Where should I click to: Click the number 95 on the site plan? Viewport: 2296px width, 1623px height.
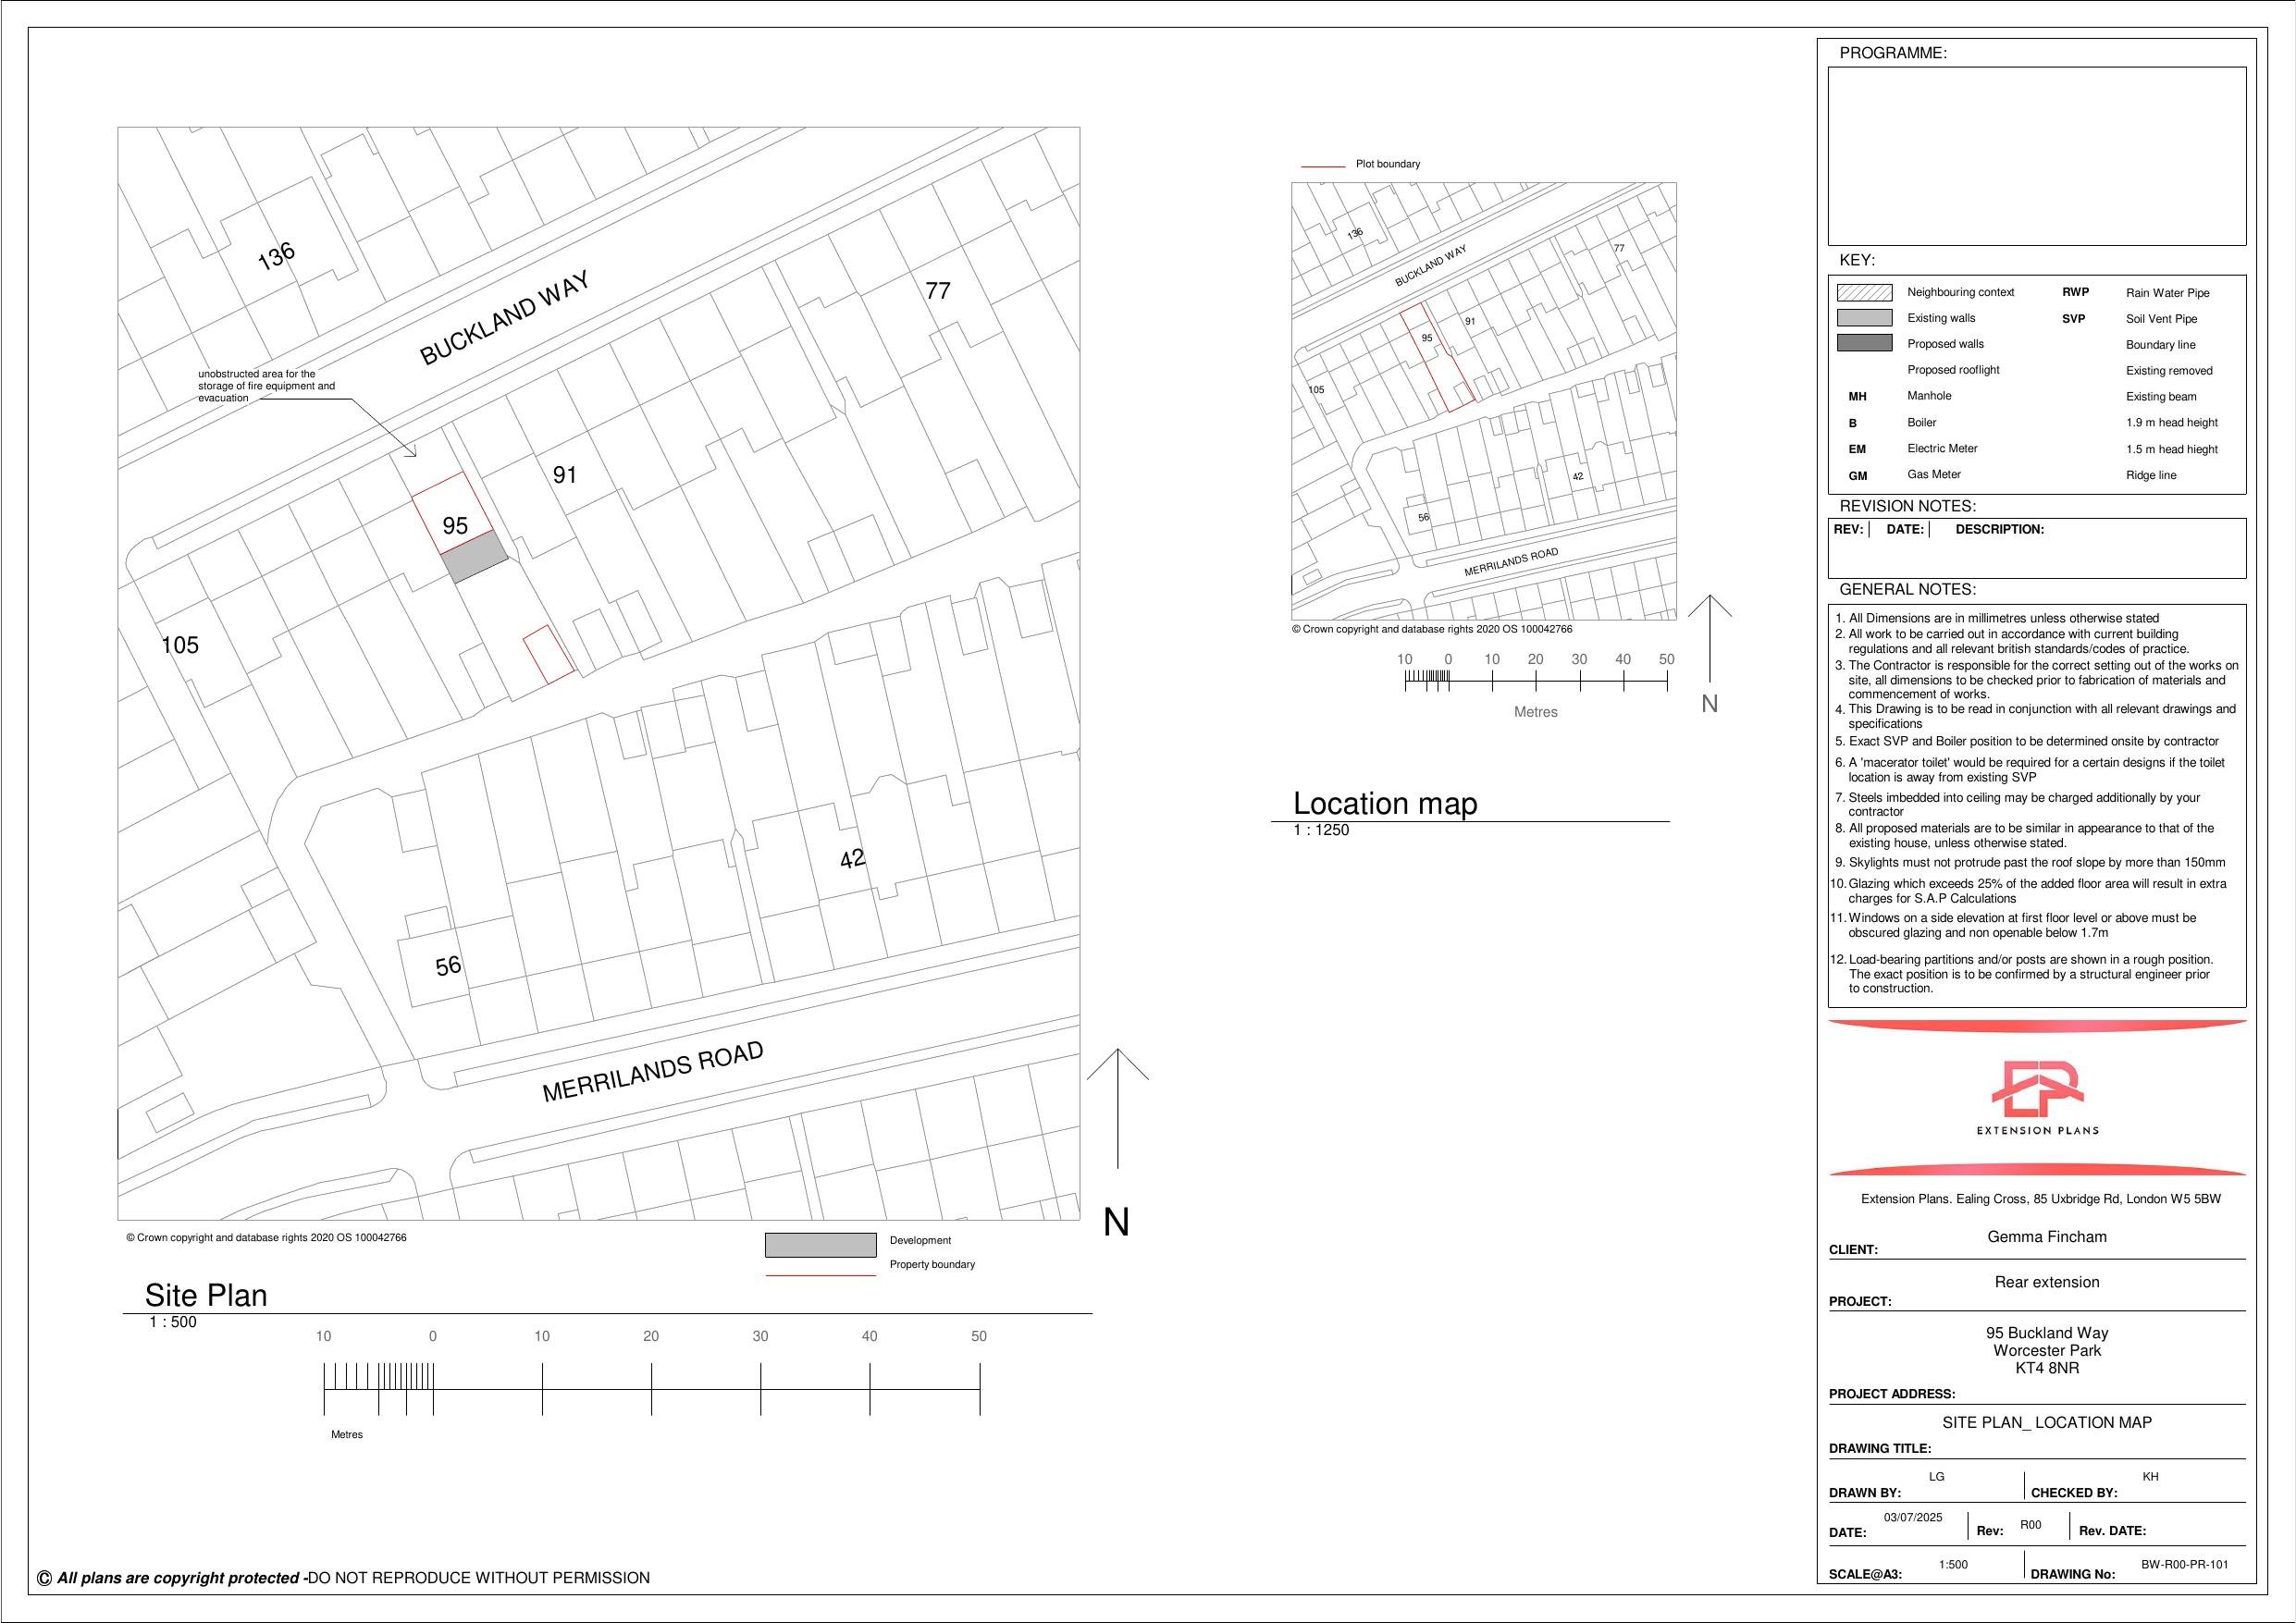[x=455, y=526]
